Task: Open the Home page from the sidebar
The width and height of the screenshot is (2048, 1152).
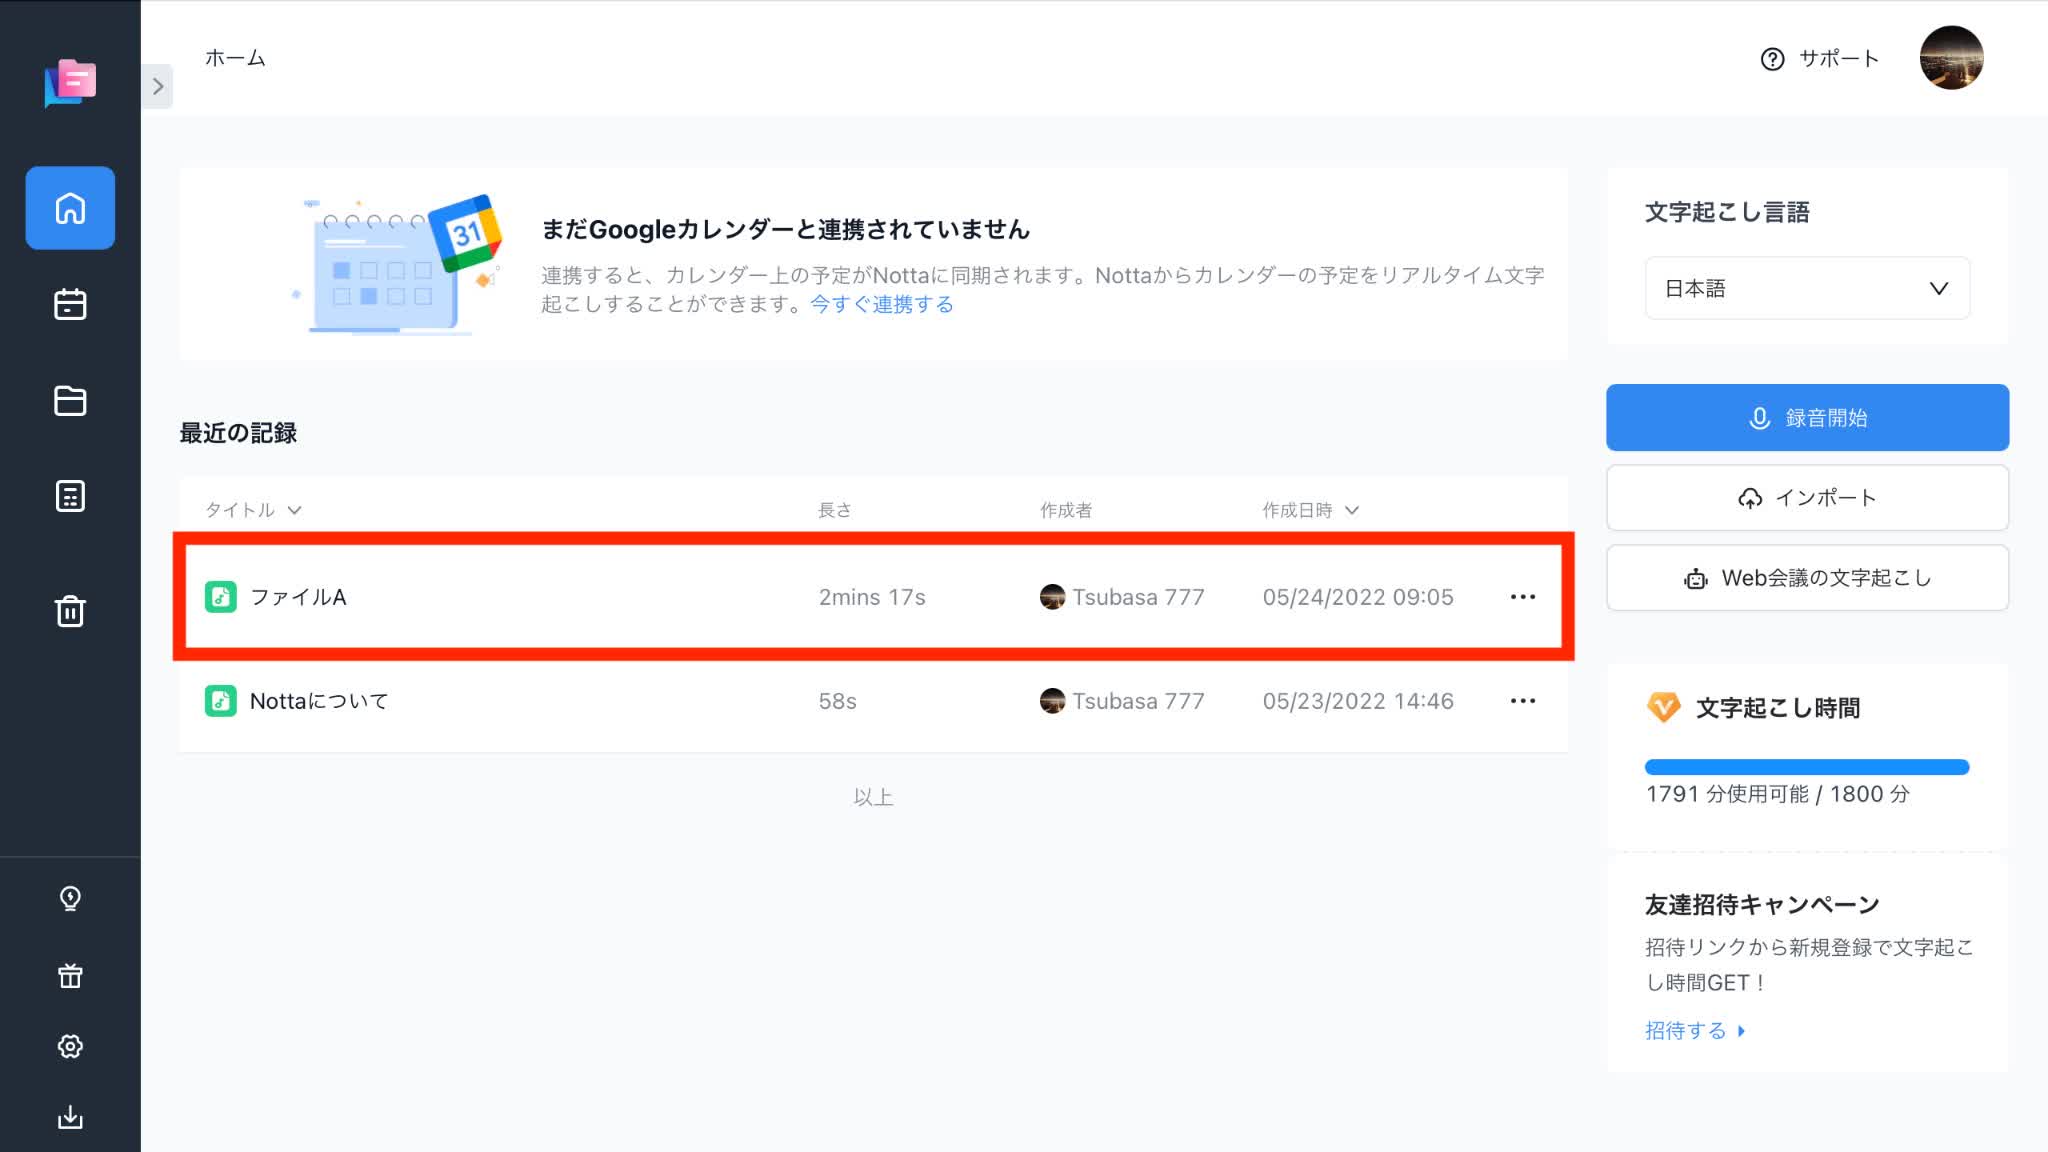Action: tap(70, 208)
